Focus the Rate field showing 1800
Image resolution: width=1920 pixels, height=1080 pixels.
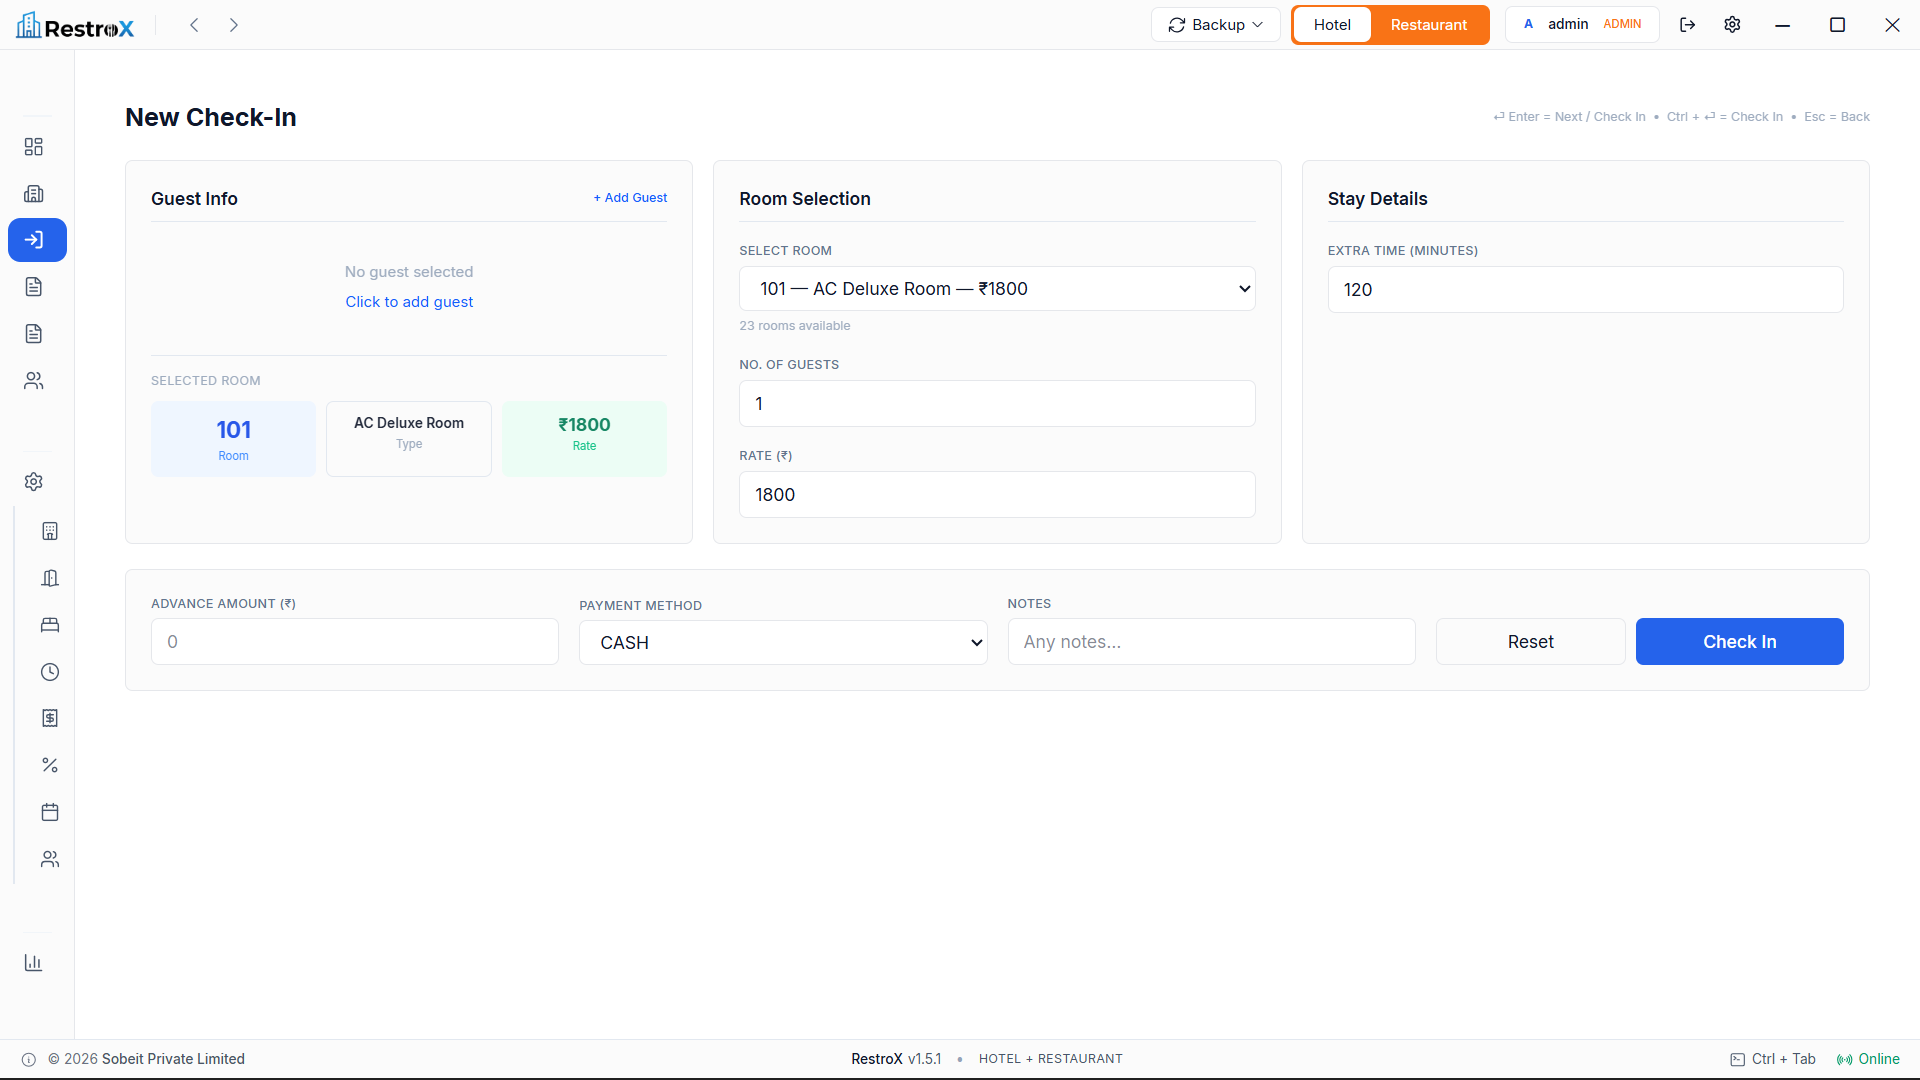997,495
